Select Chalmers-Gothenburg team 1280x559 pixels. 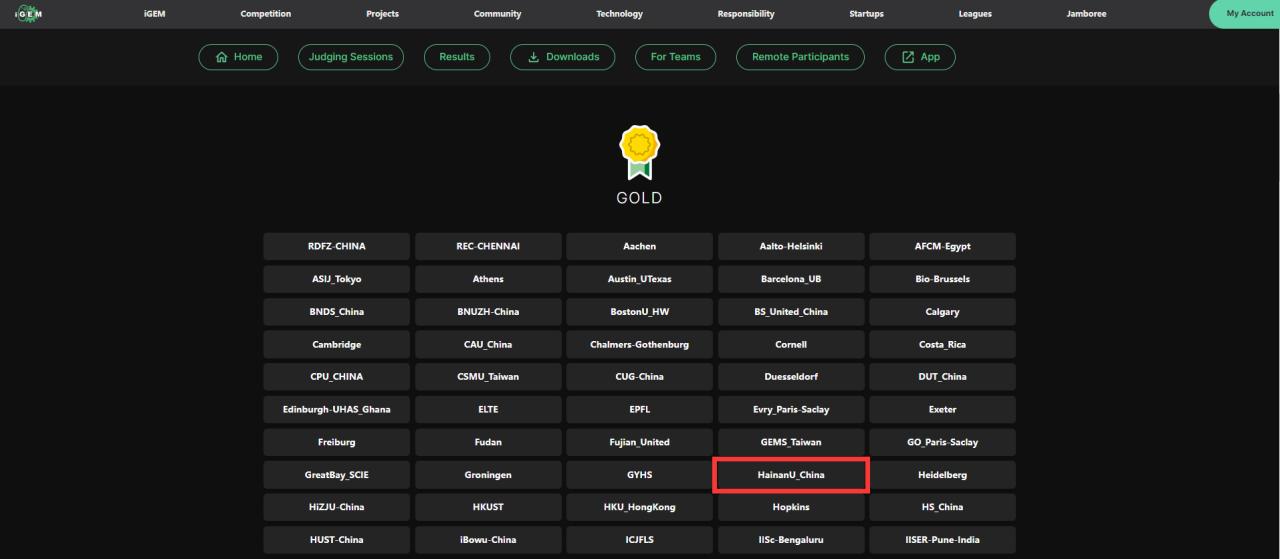pos(640,344)
